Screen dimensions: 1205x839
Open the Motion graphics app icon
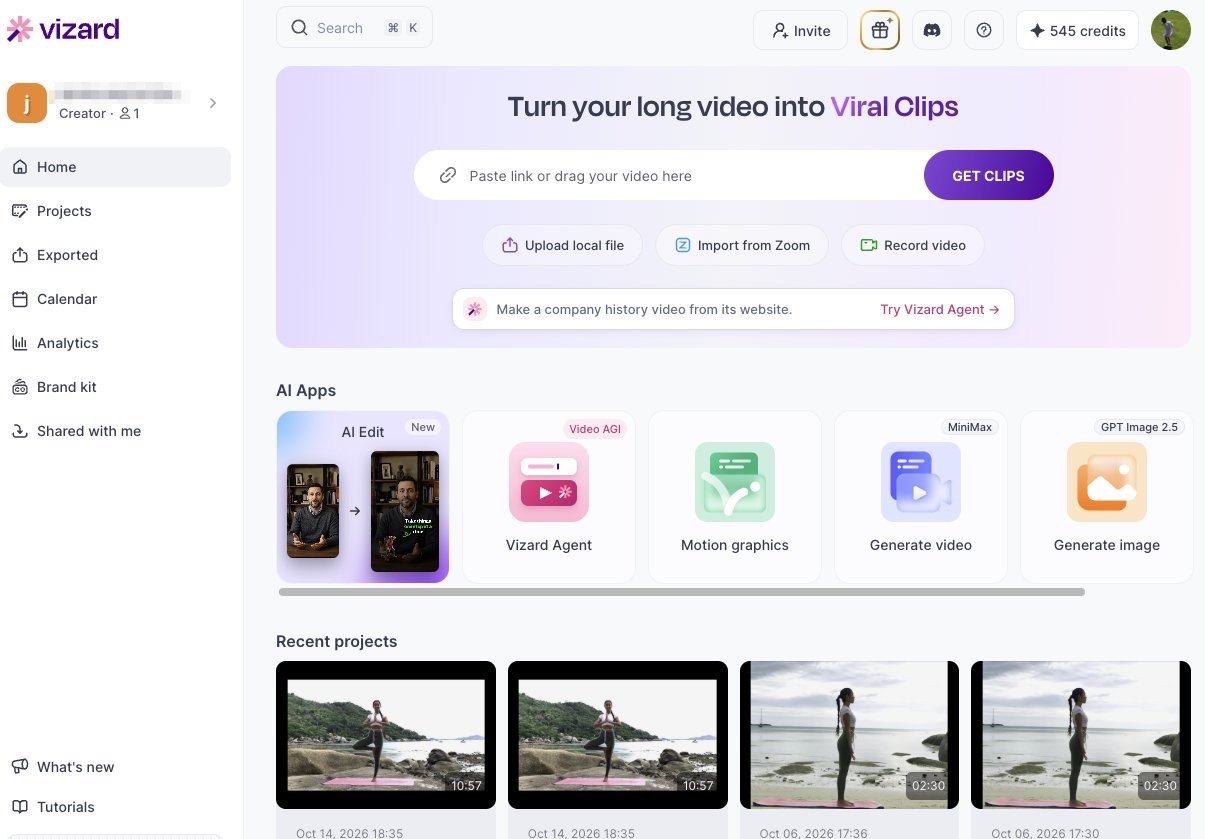click(735, 482)
